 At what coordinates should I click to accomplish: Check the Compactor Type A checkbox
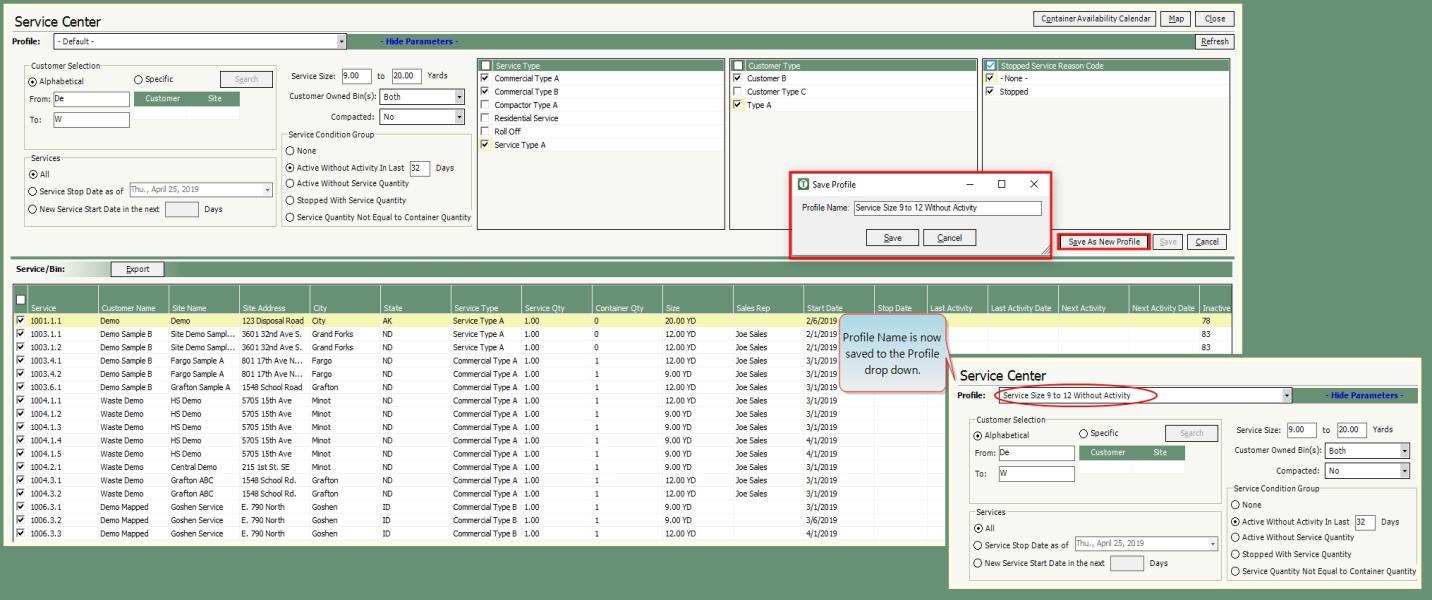tap(486, 105)
